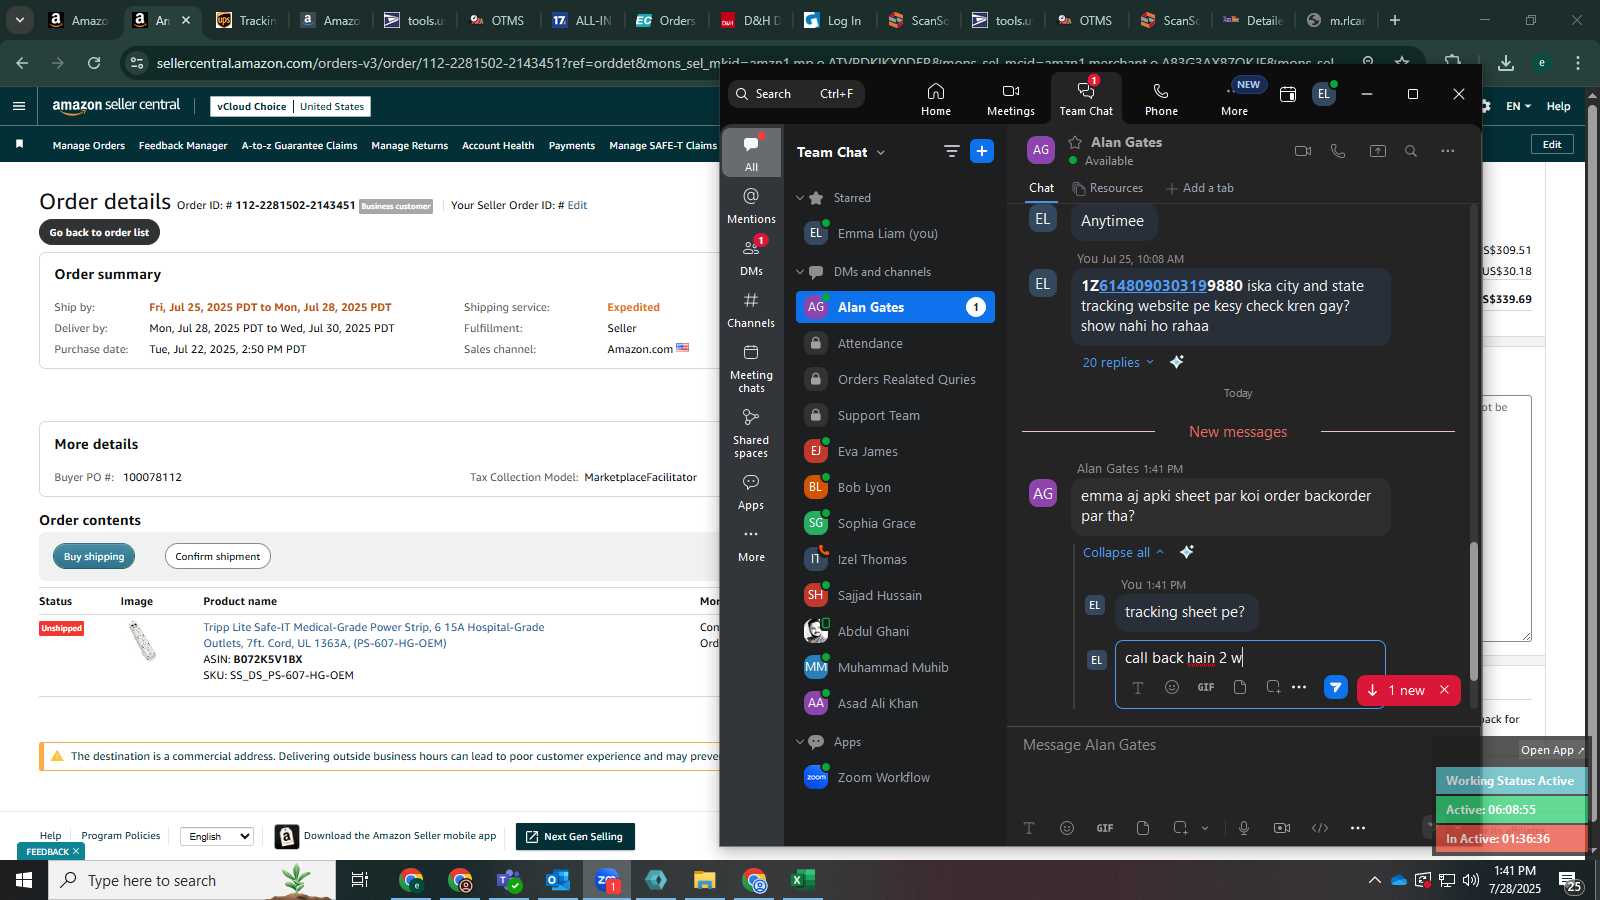Screen dimensions: 1600x900
Task: Attach file in reply box
Action: [x=1240, y=687]
